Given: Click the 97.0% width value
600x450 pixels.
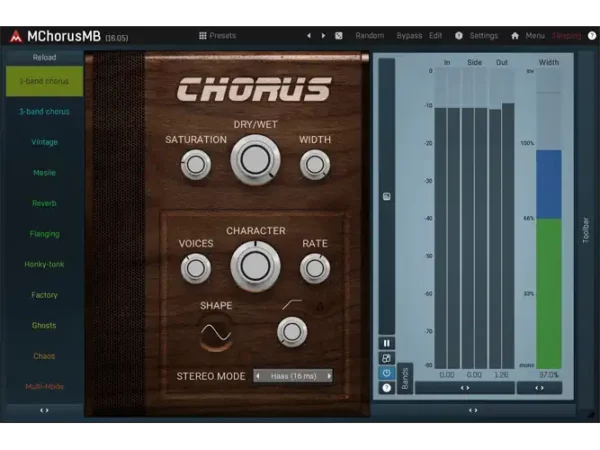Looking at the screenshot, I should click(549, 375).
